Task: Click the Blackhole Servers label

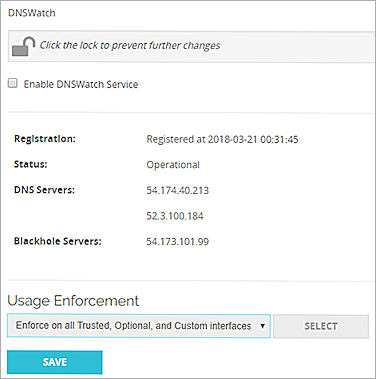Action: [x=58, y=241]
